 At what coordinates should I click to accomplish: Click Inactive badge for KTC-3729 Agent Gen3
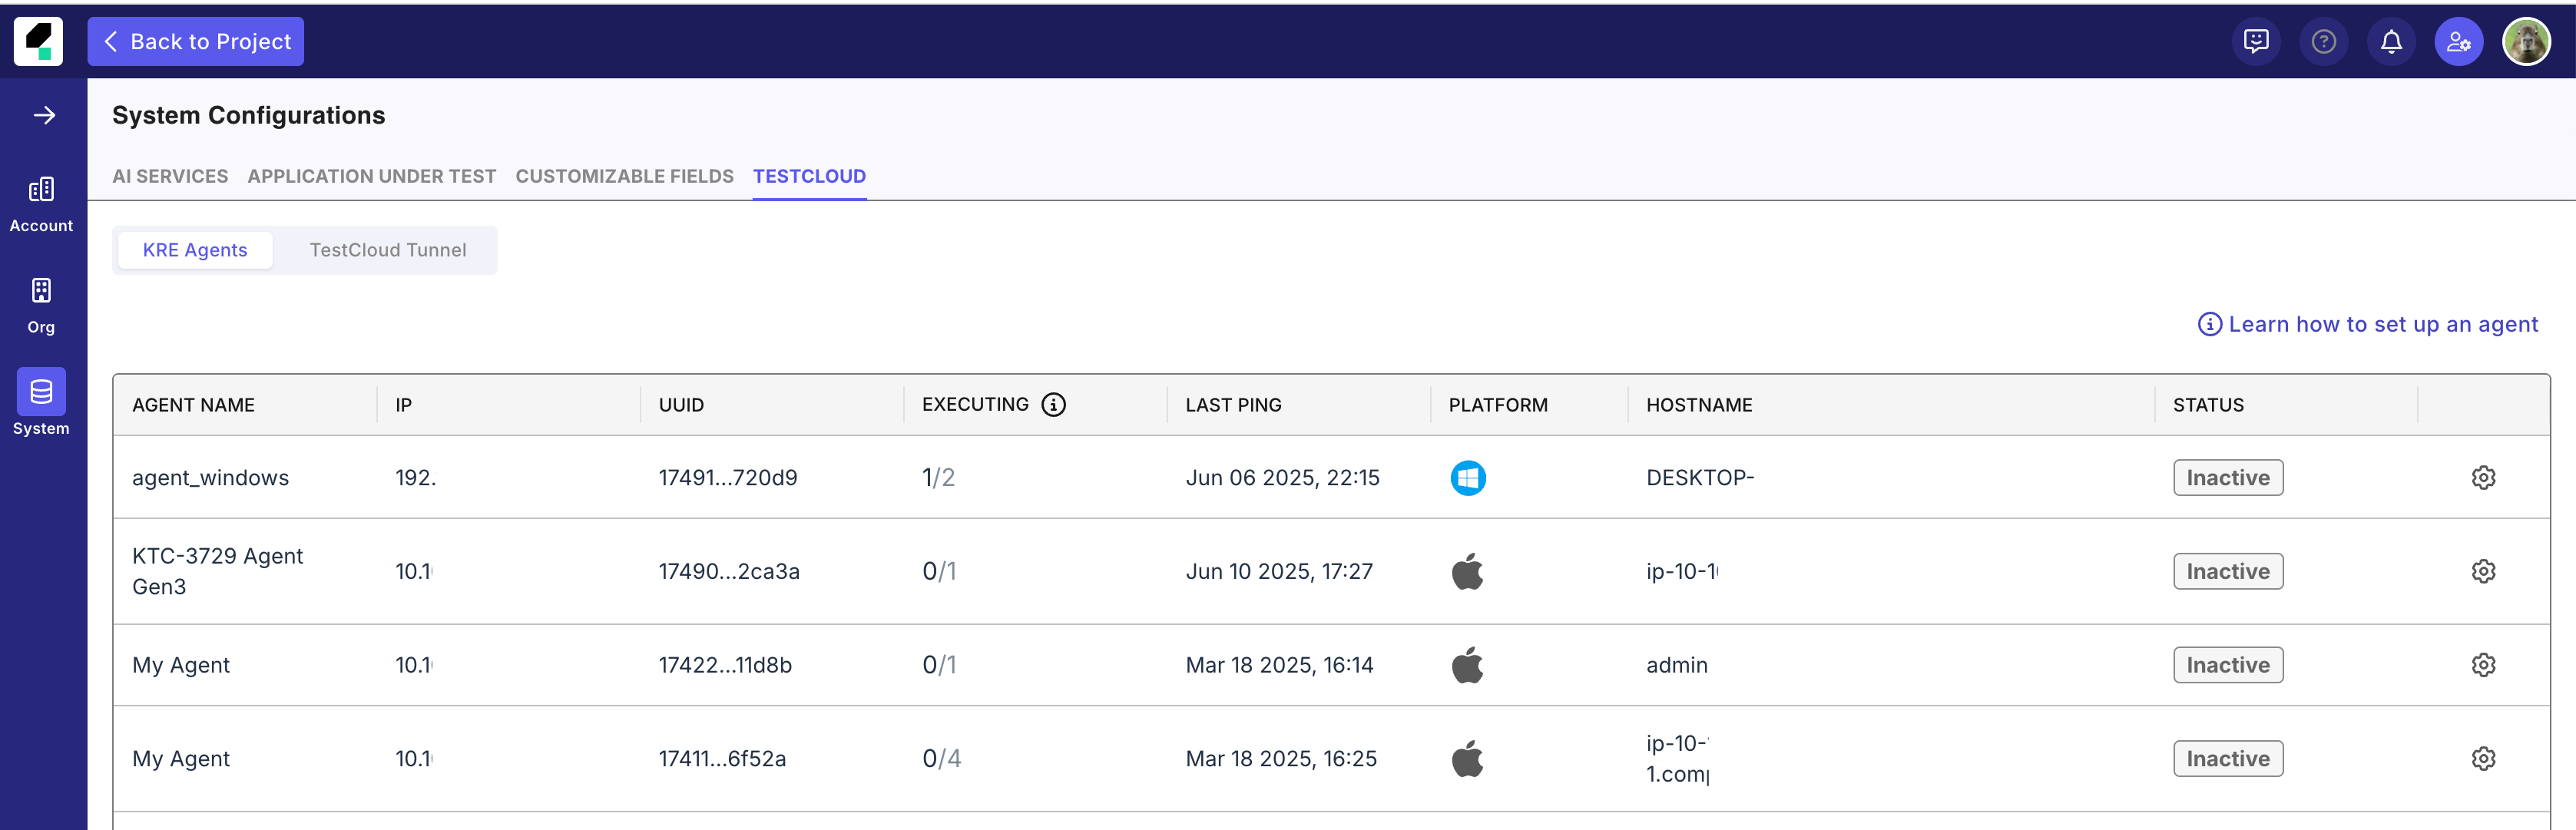coord(2228,571)
